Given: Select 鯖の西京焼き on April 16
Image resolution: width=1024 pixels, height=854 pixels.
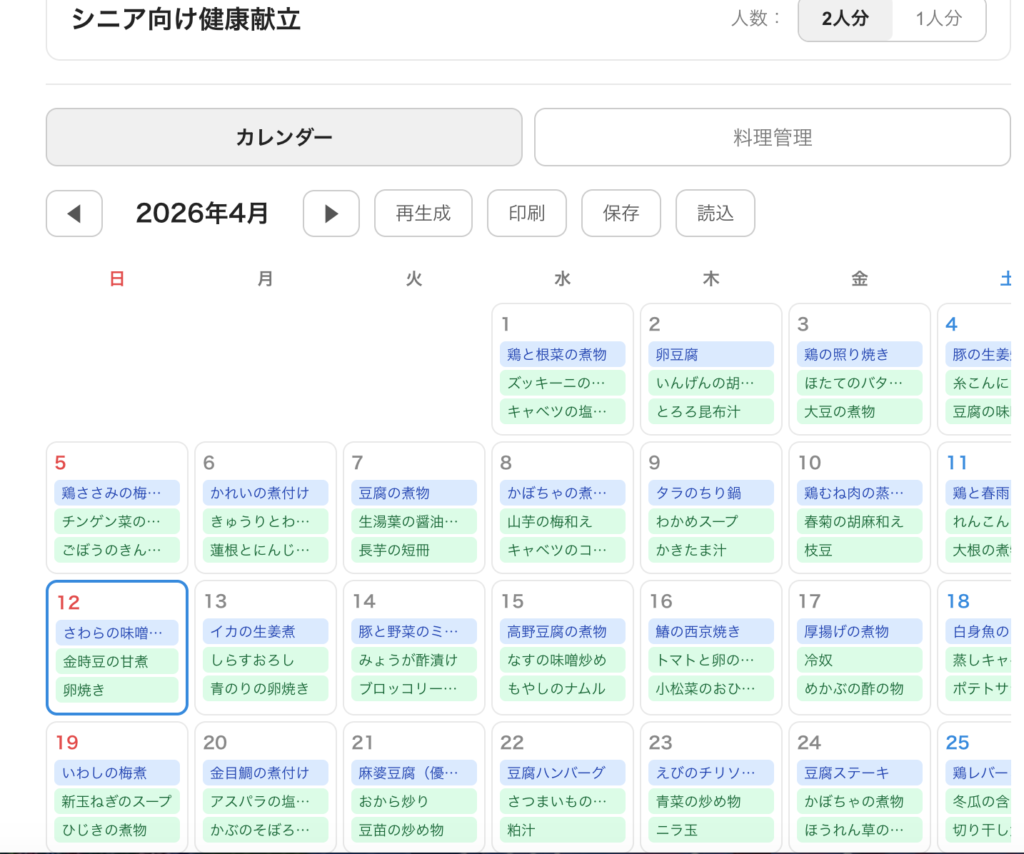Looking at the screenshot, I should (x=711, y=632).
